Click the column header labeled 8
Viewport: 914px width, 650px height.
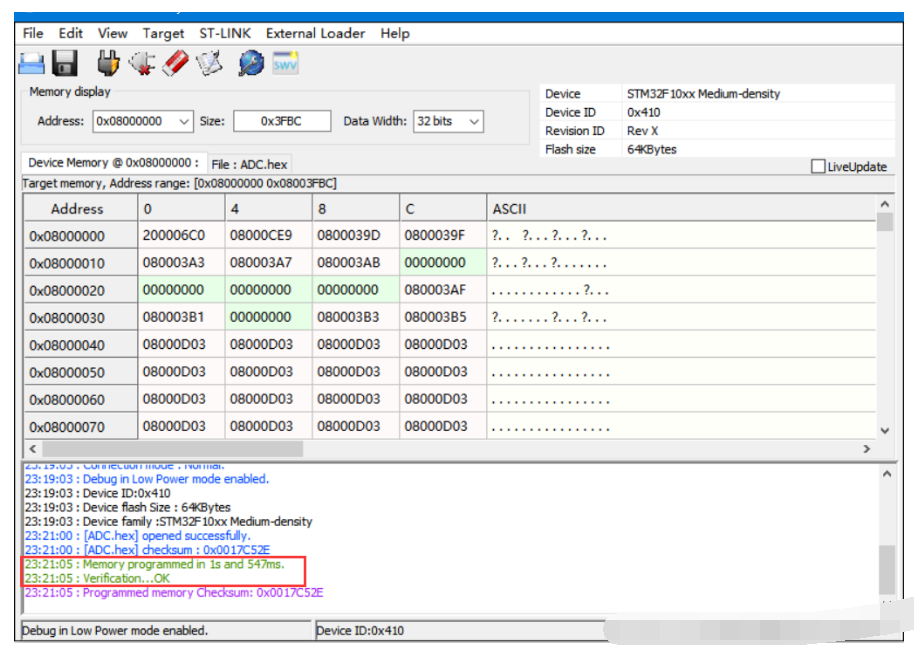pos(356,209)
